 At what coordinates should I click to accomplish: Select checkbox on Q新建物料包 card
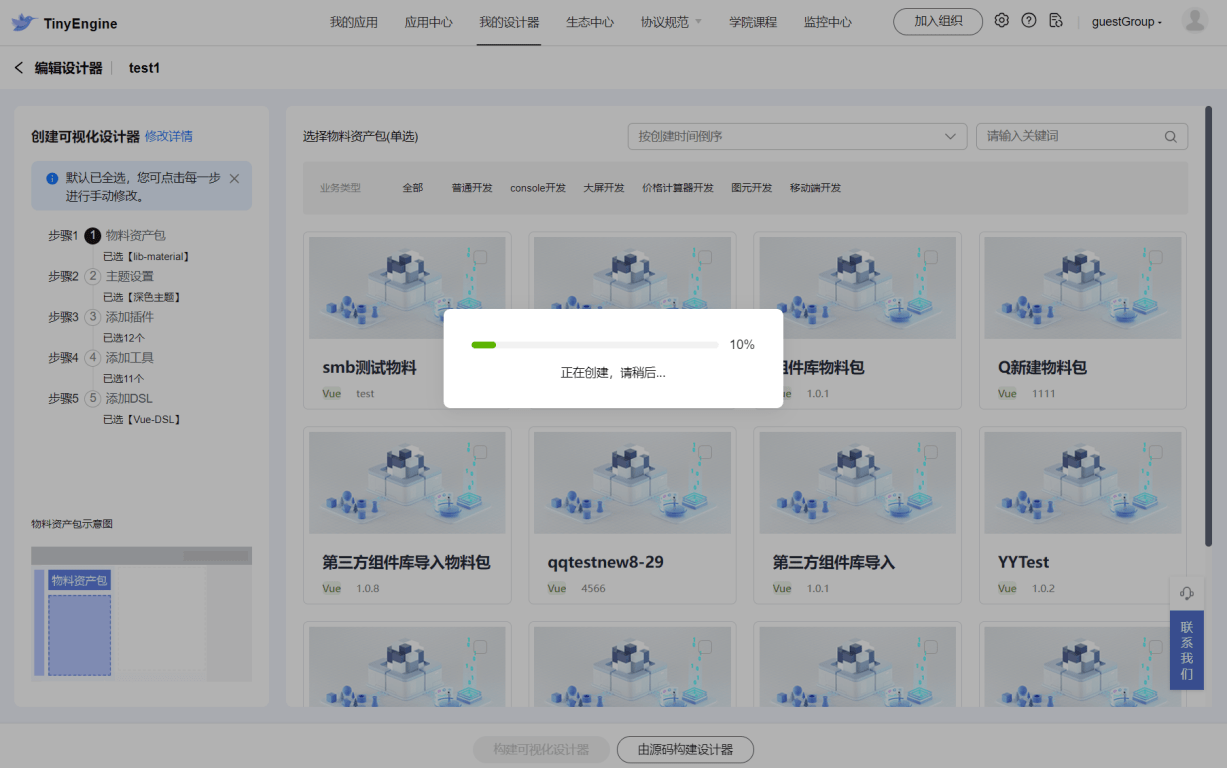click(1156, 257)
